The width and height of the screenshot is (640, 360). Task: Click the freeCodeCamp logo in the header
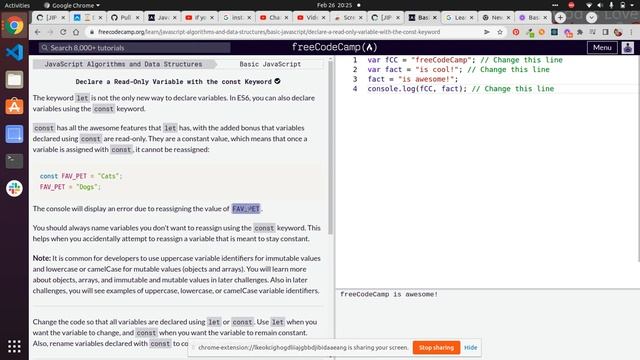pyautogui.click(x=334, y=47)
